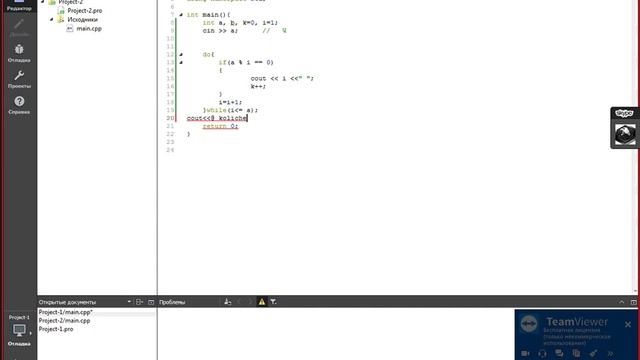
Task: Open Project-1.pro in open documents
Action: [56, 329]
